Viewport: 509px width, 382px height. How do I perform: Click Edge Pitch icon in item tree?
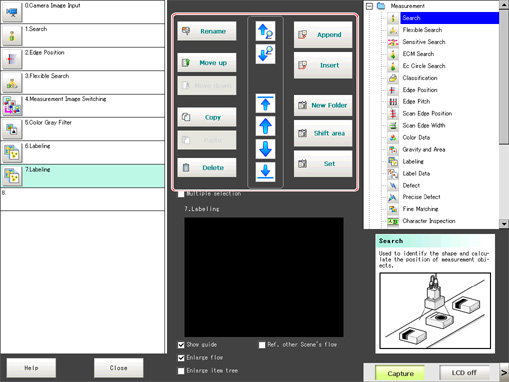coord(393,102)
